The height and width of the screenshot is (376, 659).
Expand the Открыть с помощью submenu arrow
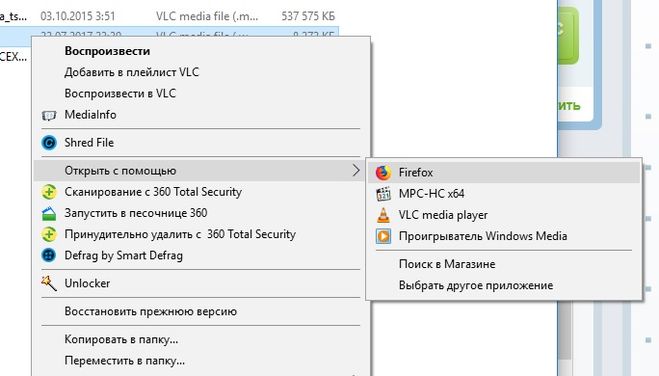click(356, 171)
